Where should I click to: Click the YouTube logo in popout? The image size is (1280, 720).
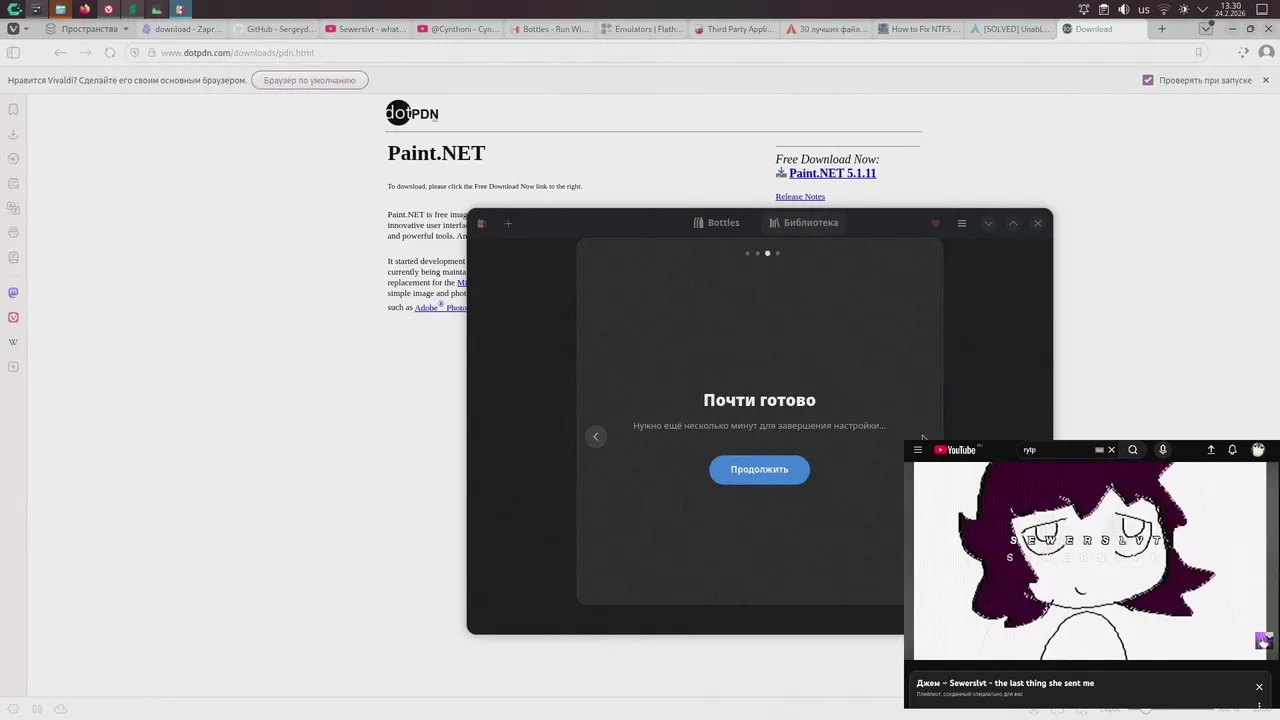coord(955,450)
